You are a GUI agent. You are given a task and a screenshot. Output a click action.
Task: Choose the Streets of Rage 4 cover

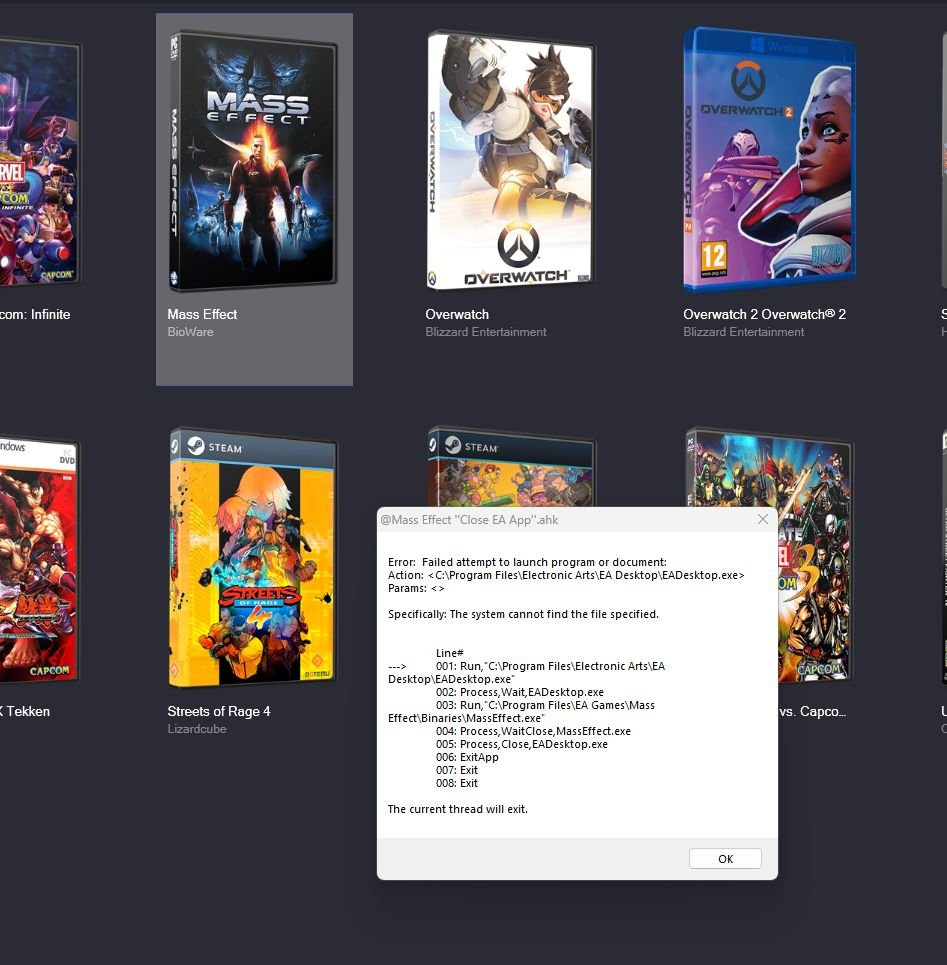pyautogui.click(x=253, y=558)
